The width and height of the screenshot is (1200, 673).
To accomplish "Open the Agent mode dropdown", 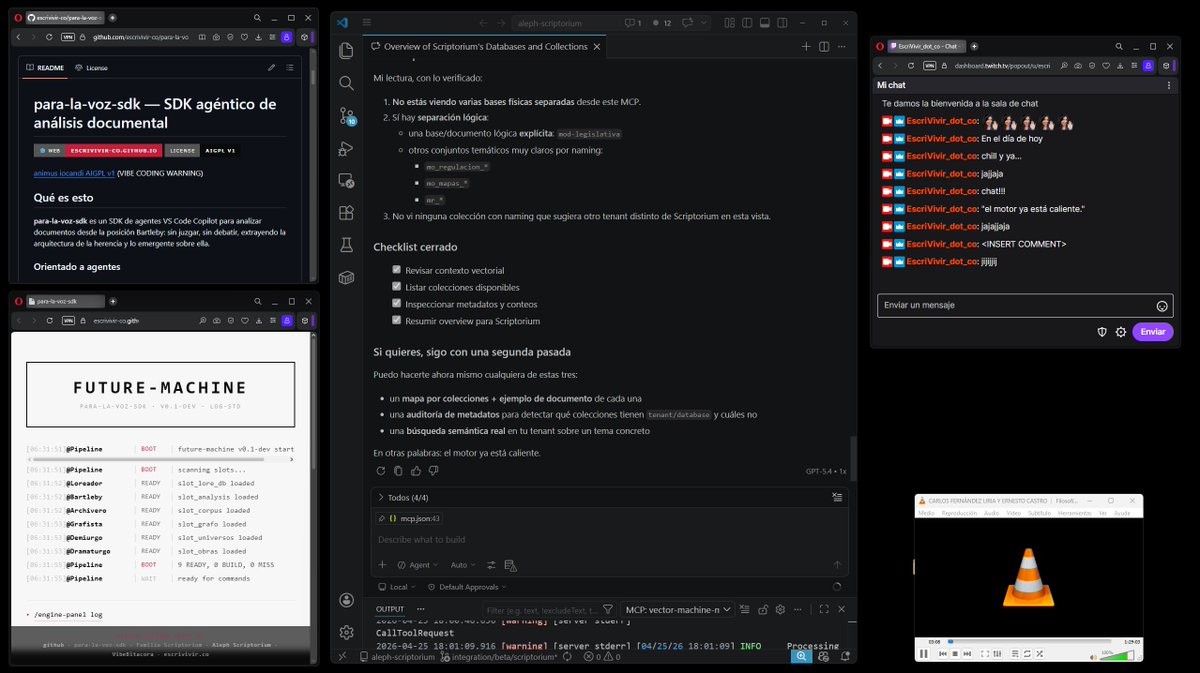I will [417, 565].
